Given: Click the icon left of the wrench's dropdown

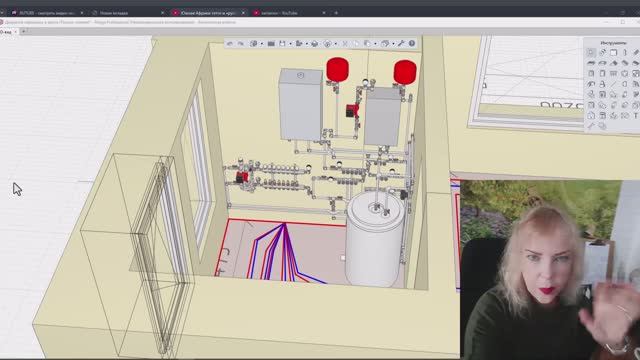Looking at the screenshot, I should click(385, 44).
